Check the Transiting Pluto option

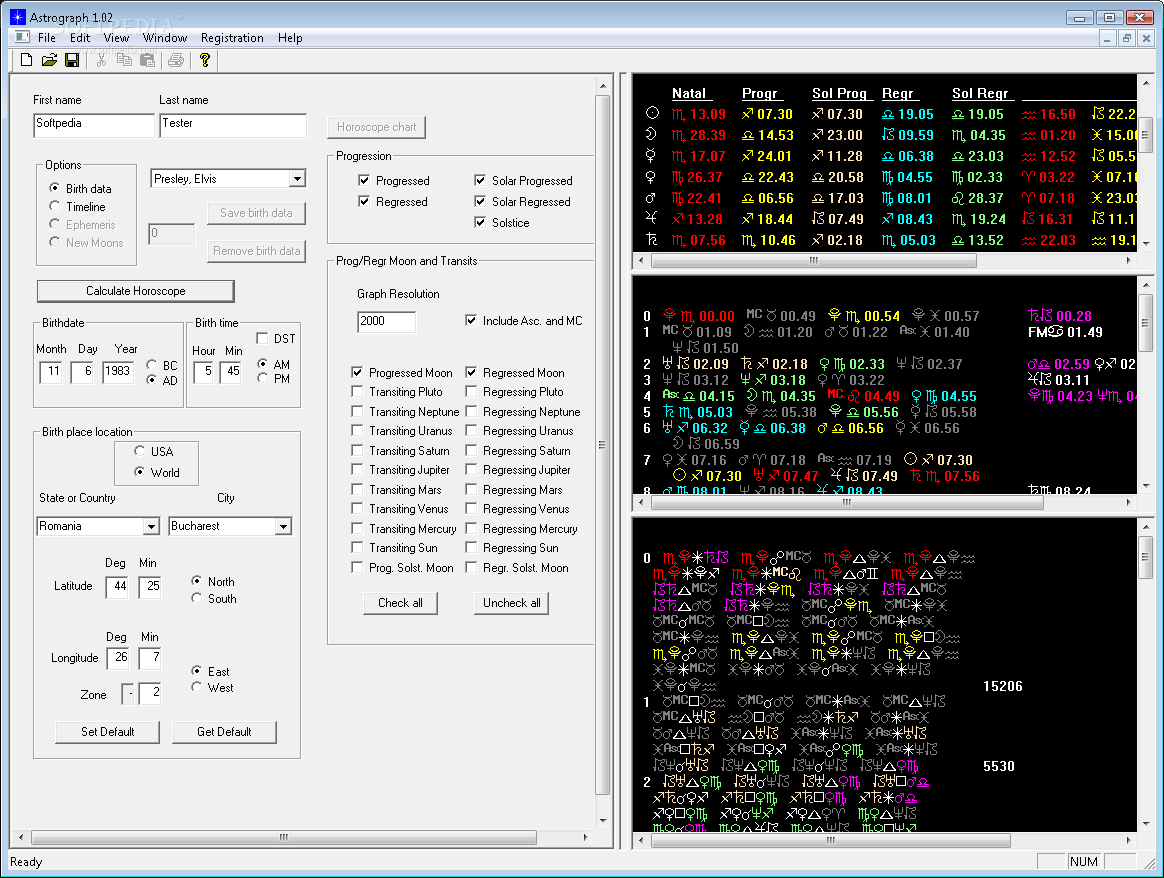358,392
